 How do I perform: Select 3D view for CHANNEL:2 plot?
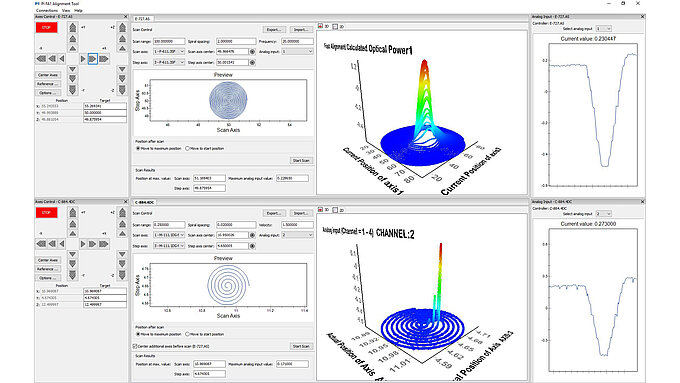pos(320,210)
